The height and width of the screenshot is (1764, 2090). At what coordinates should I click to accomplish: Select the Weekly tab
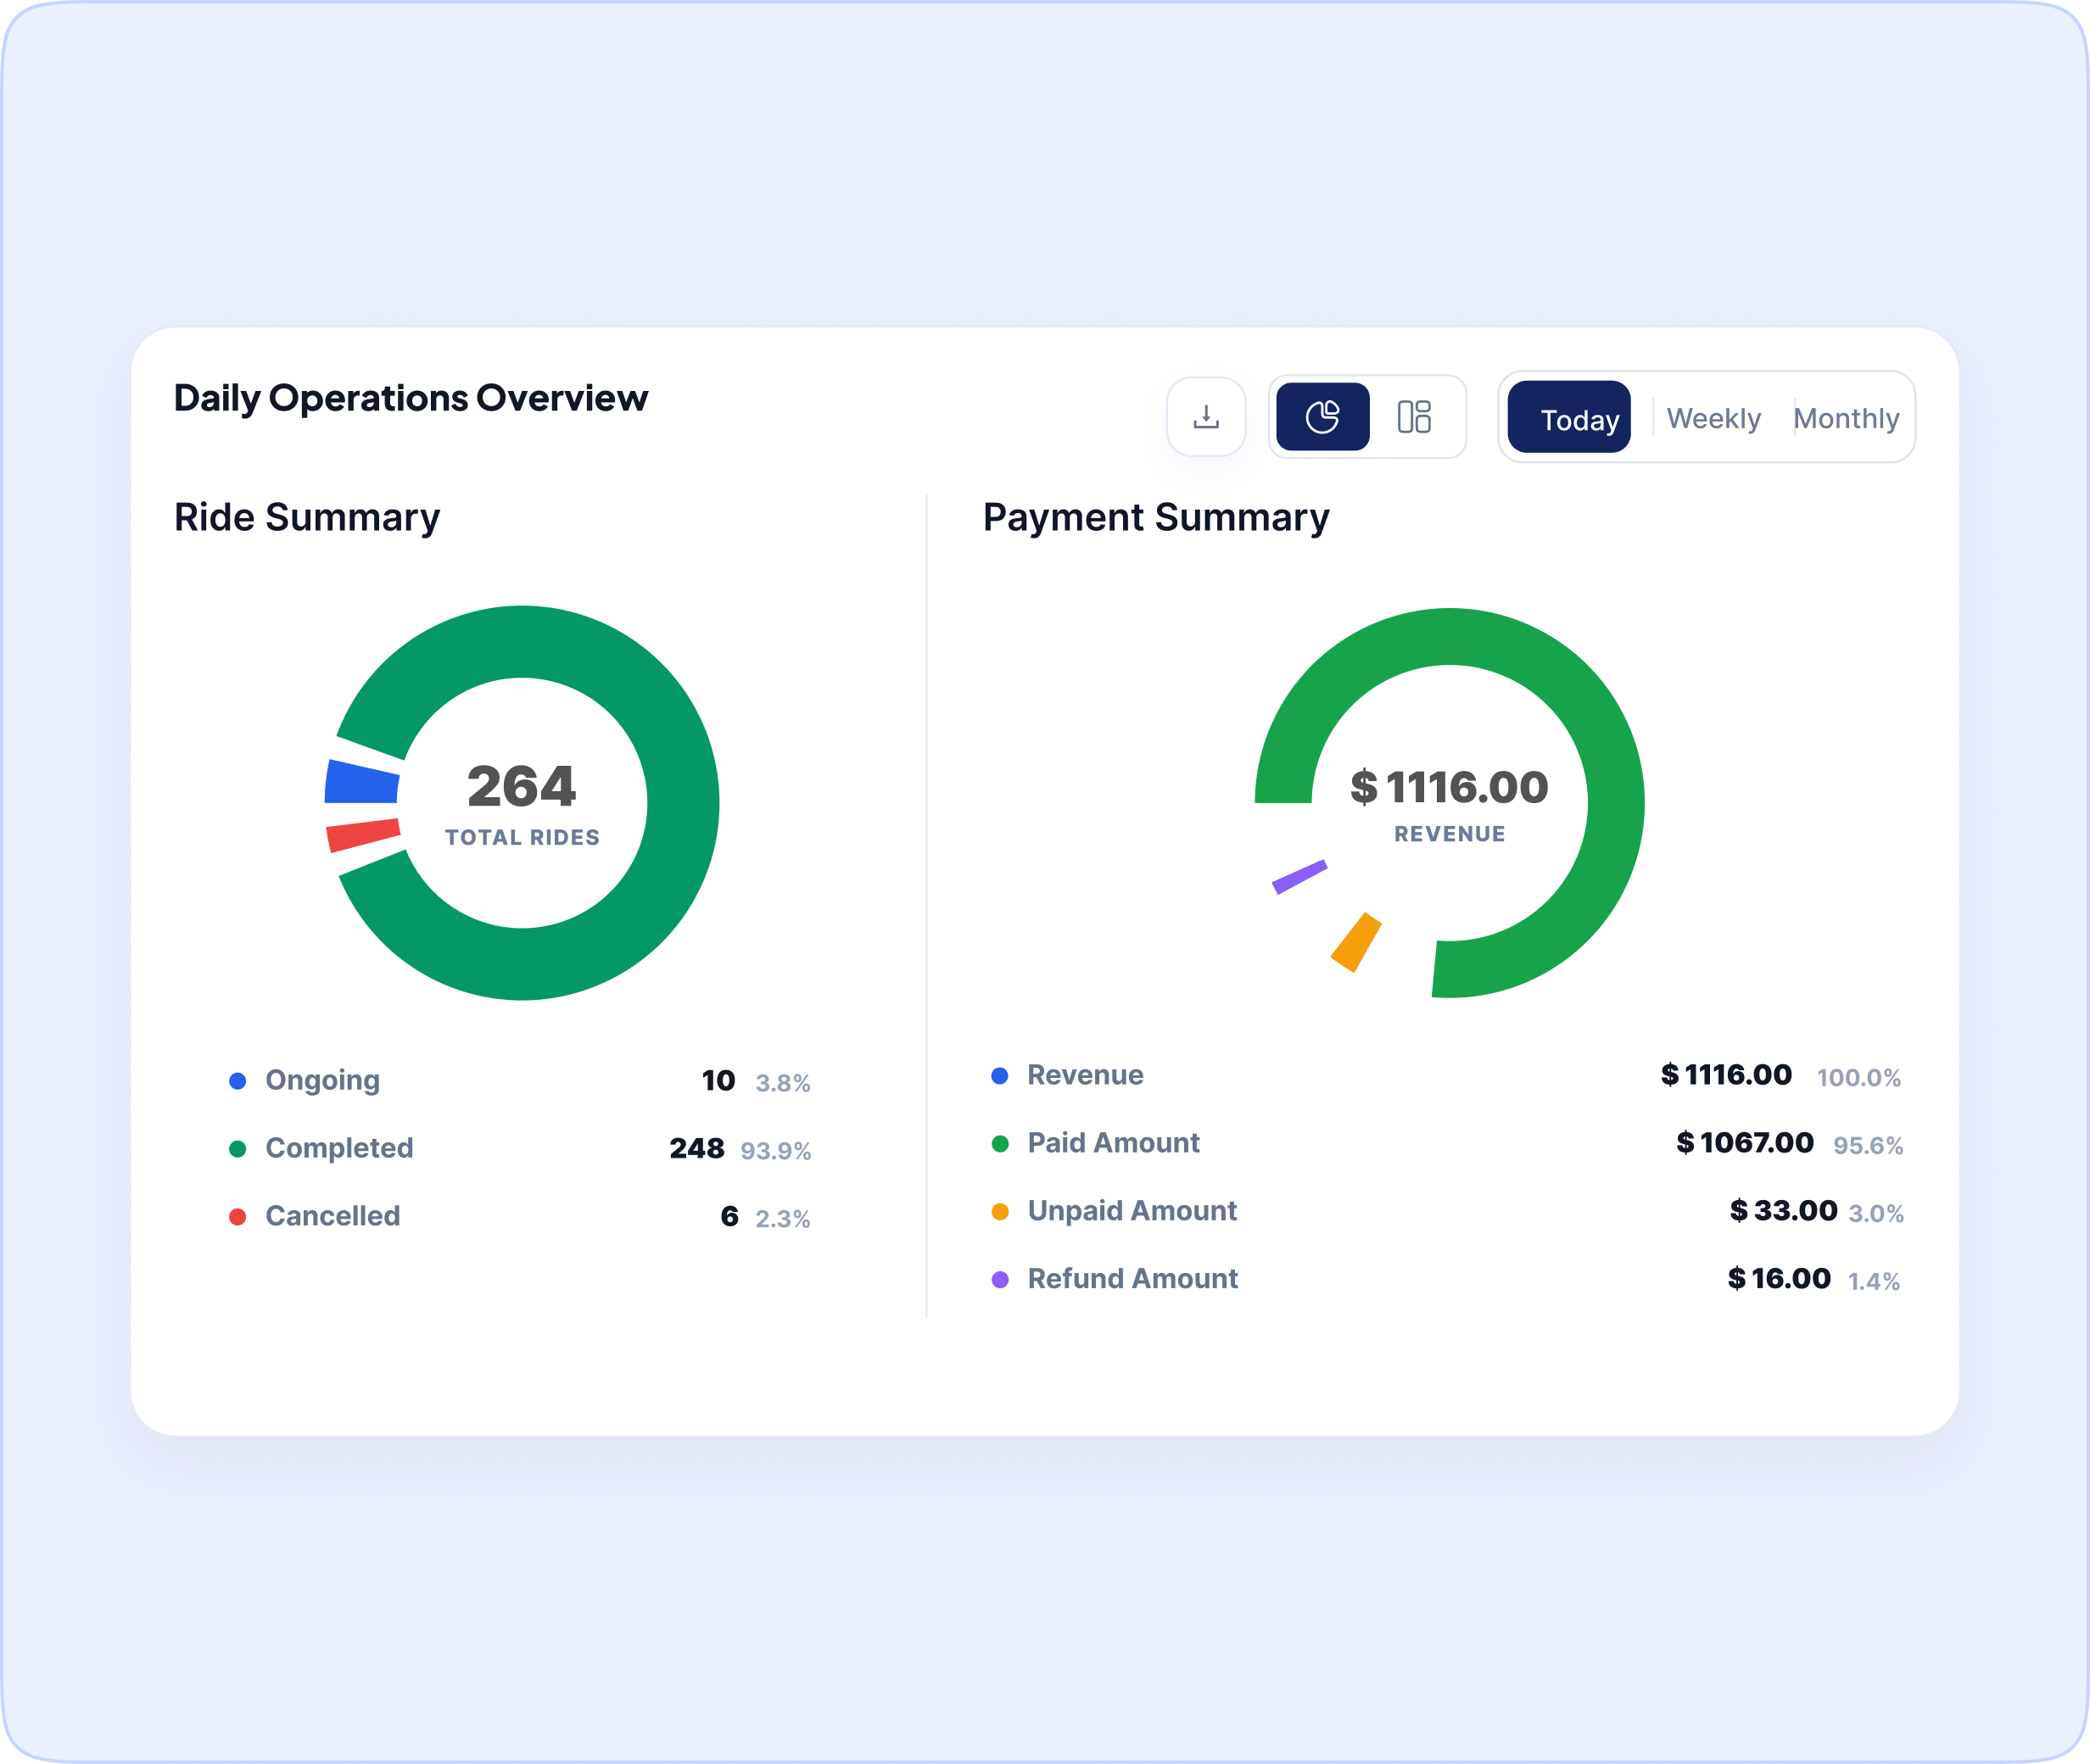click(1713, 418)
